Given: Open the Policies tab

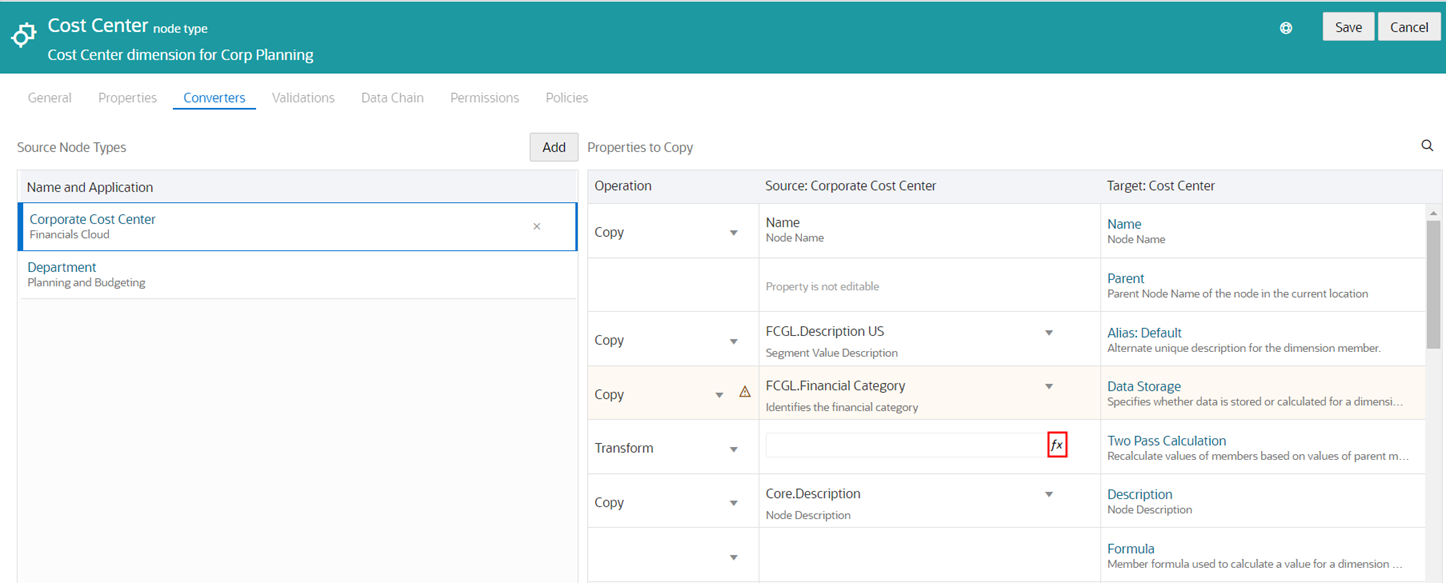Looking at the screenshot, I should (x=567, y=98).
